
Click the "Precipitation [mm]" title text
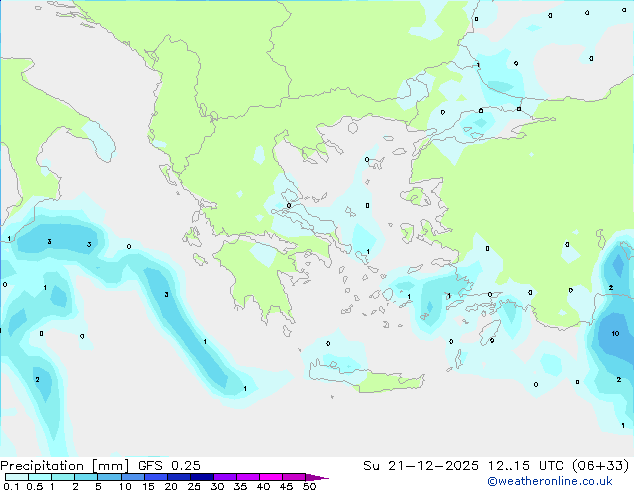coord(64,466)
